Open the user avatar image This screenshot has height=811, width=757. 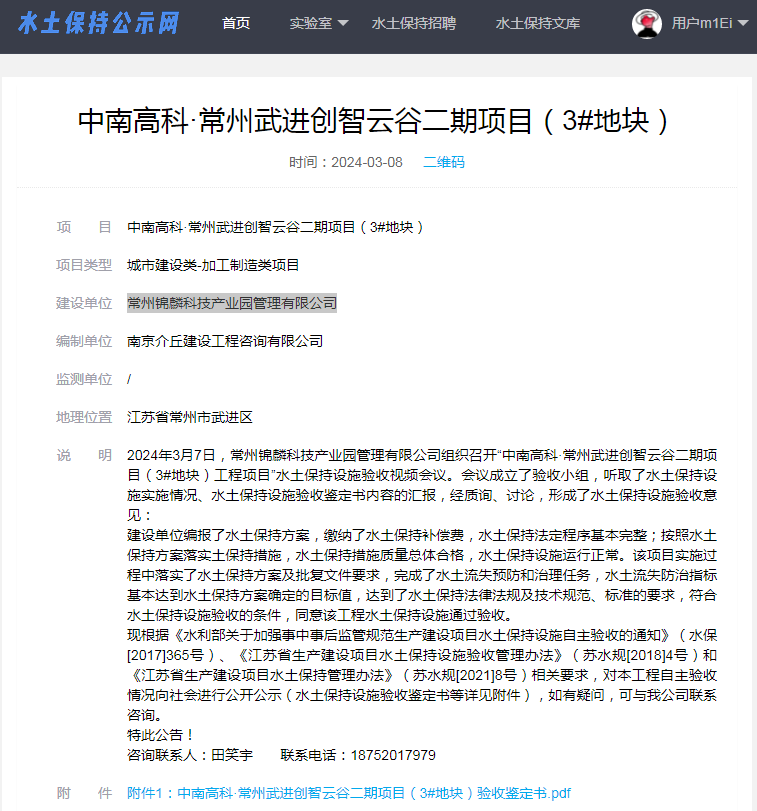click(647, 24)
